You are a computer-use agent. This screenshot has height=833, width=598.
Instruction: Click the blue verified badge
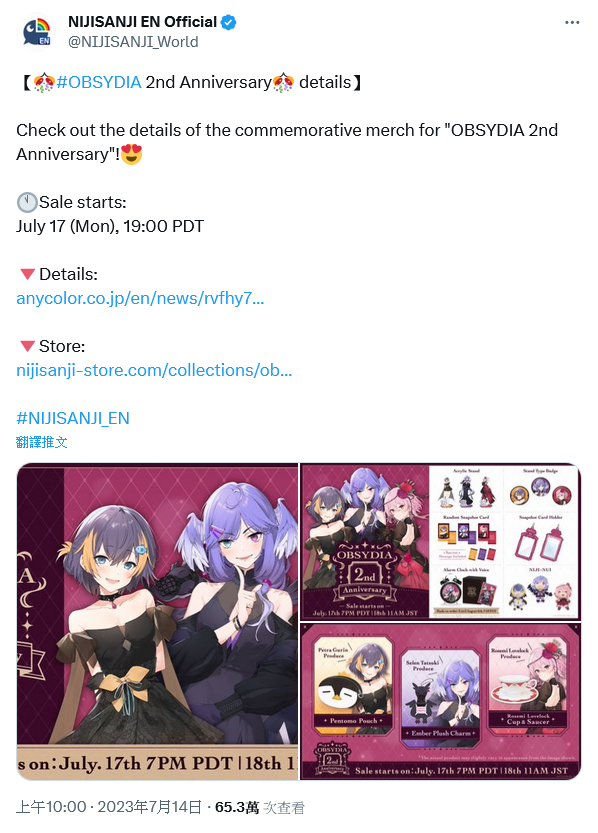click(x=229, y=22)
